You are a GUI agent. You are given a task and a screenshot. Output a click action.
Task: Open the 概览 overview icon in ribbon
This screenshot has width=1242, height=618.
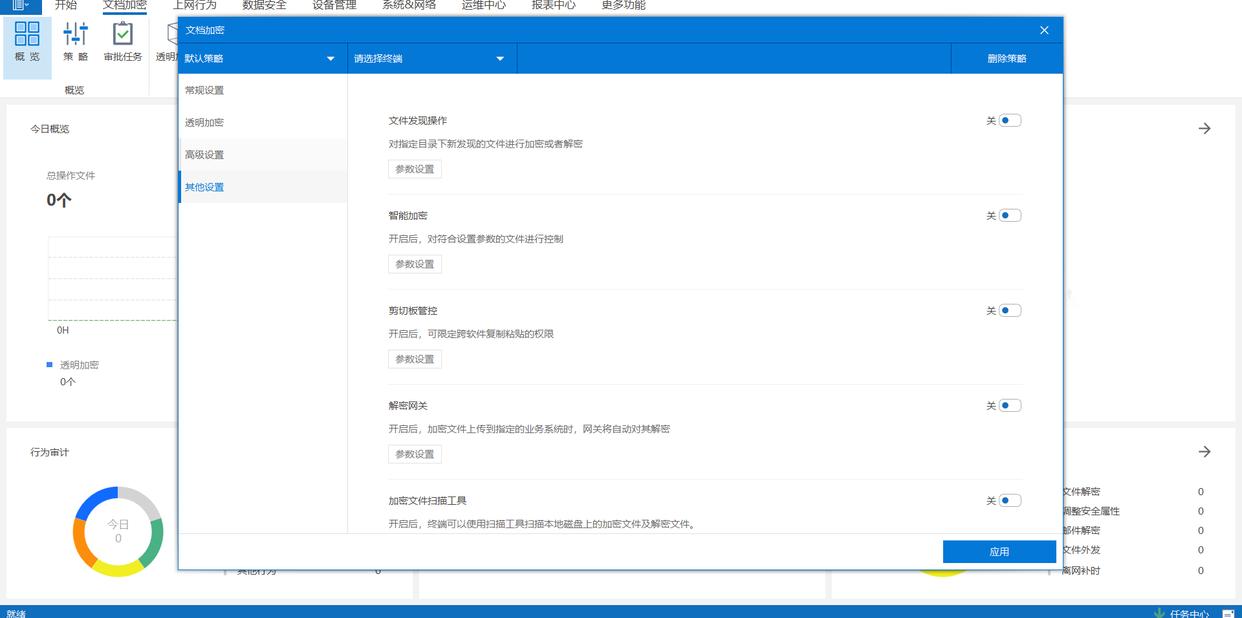click(27, 41)
